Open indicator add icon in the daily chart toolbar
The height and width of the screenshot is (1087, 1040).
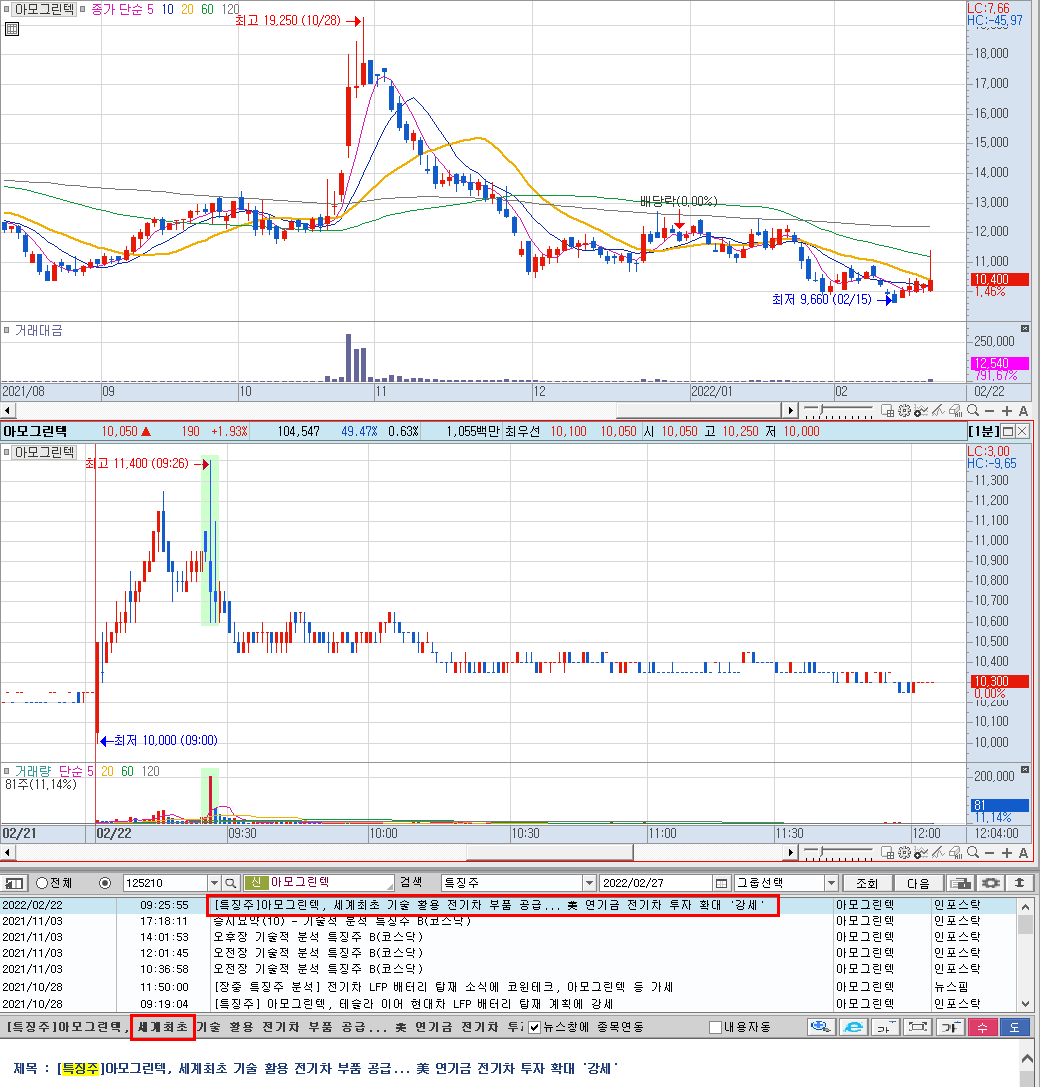921,410
